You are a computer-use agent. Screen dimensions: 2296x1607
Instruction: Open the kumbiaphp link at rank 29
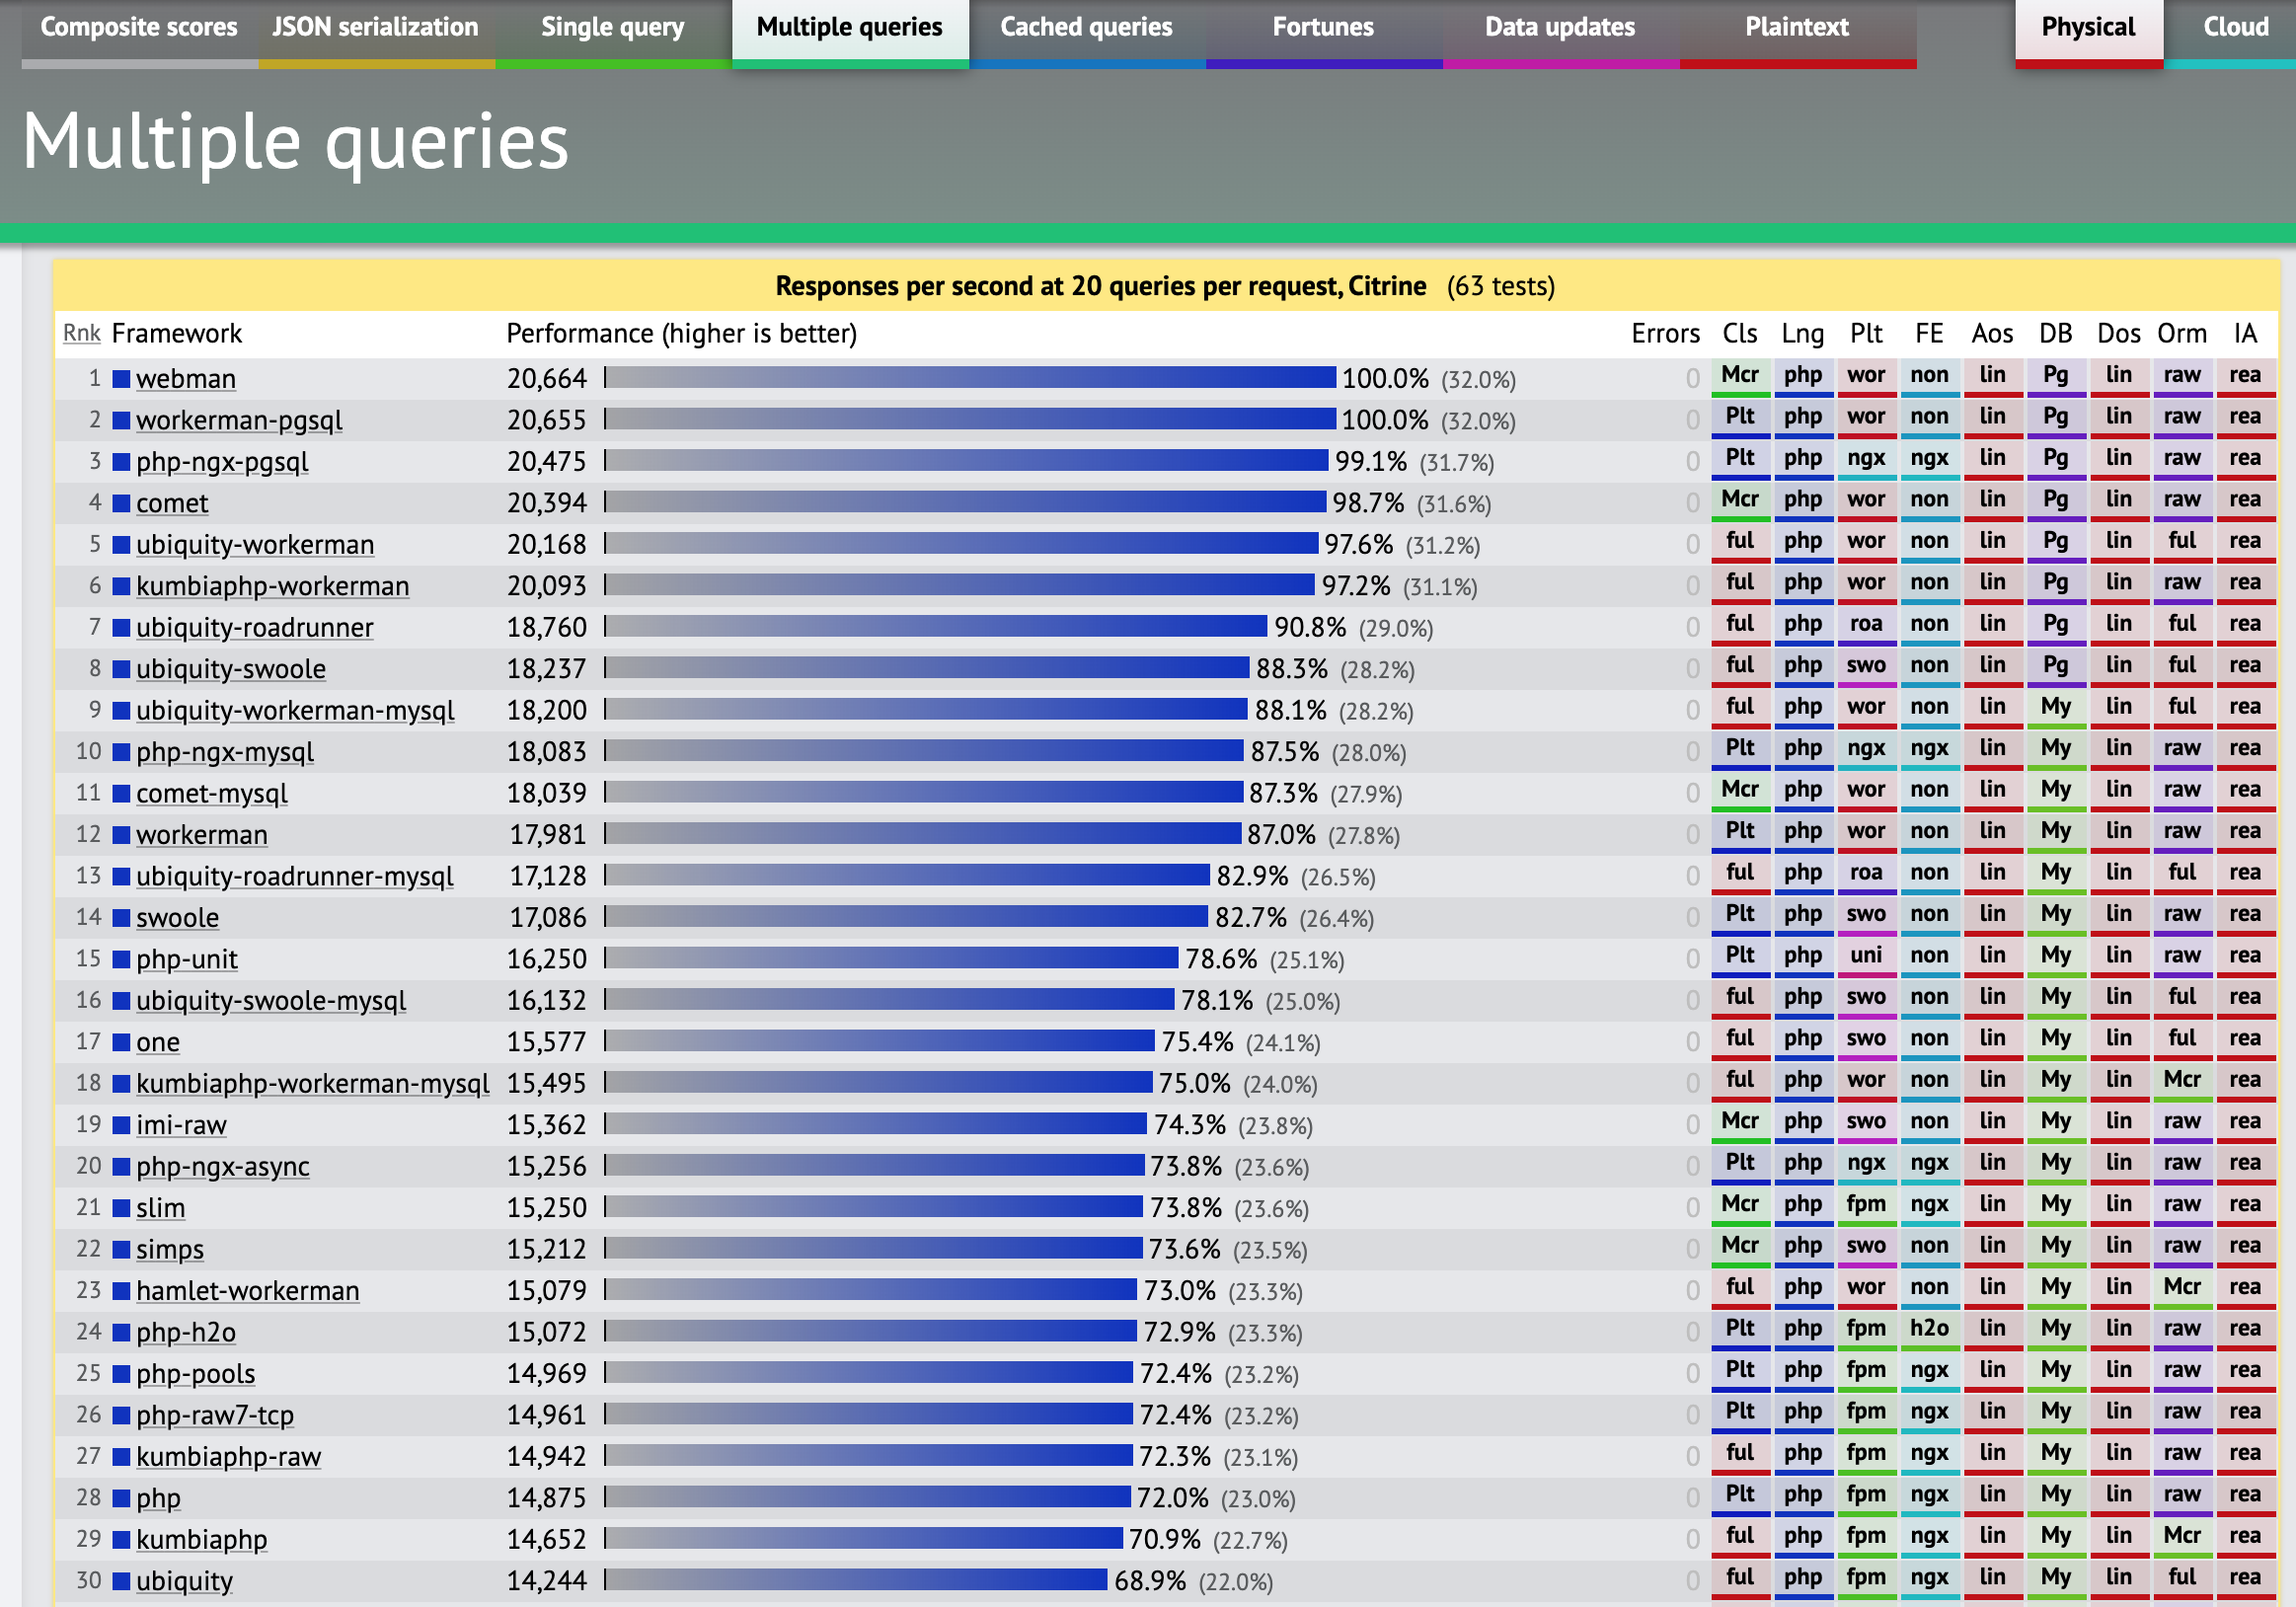click(202, 1541)
